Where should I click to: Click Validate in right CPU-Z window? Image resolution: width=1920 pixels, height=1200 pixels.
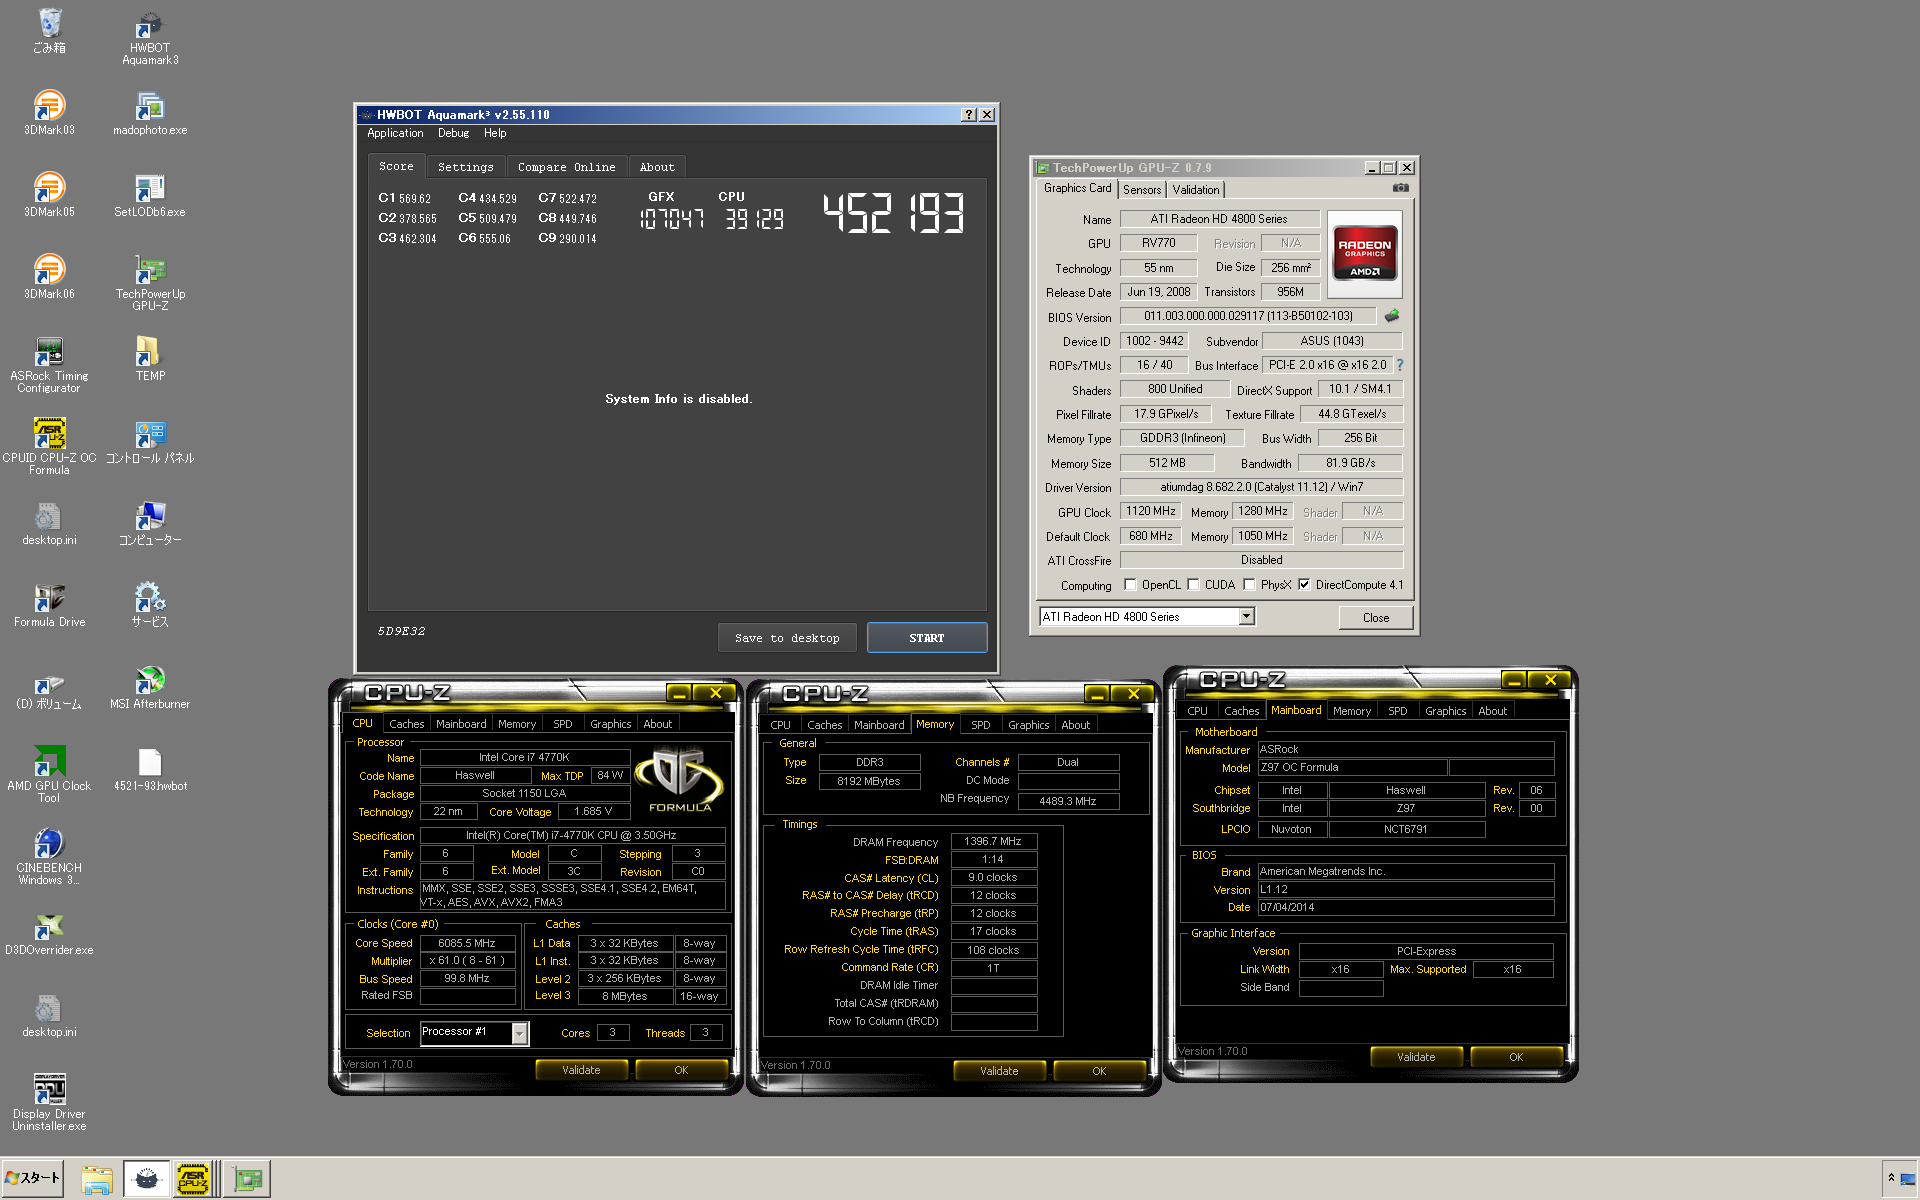[x=1416, y=1057]
